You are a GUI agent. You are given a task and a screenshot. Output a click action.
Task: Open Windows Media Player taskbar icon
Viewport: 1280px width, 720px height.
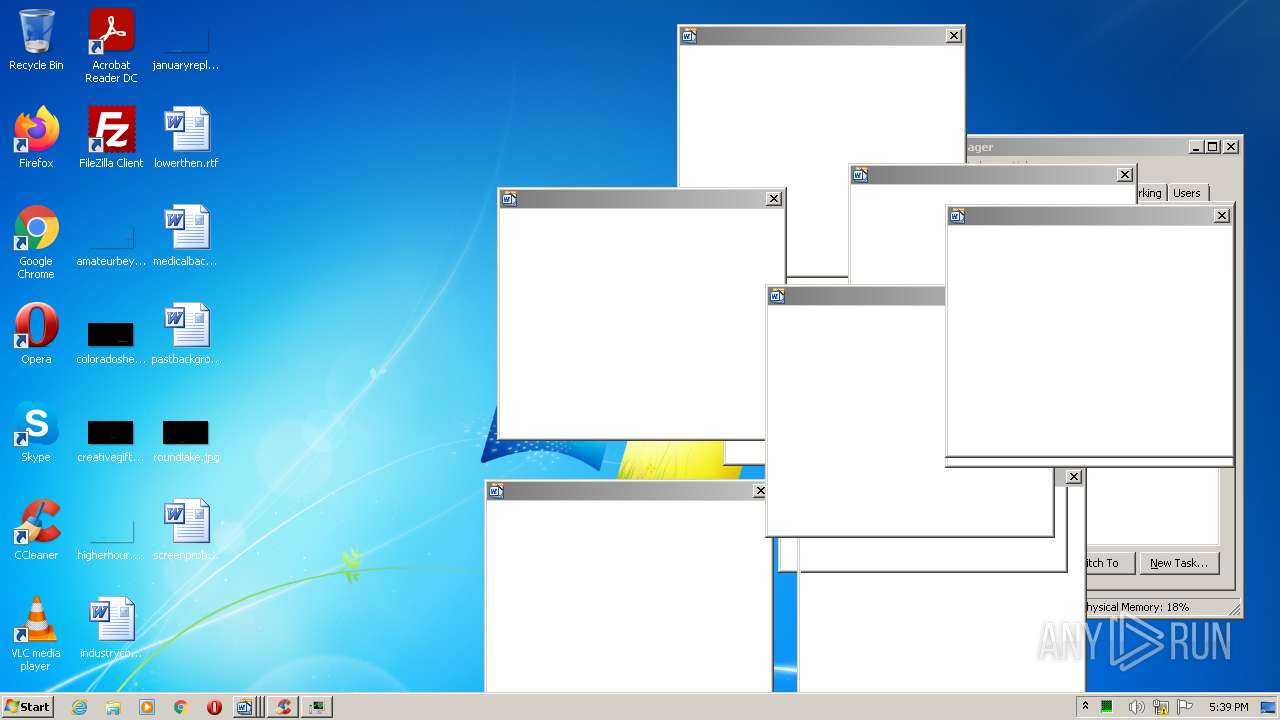tap(147, 707)
